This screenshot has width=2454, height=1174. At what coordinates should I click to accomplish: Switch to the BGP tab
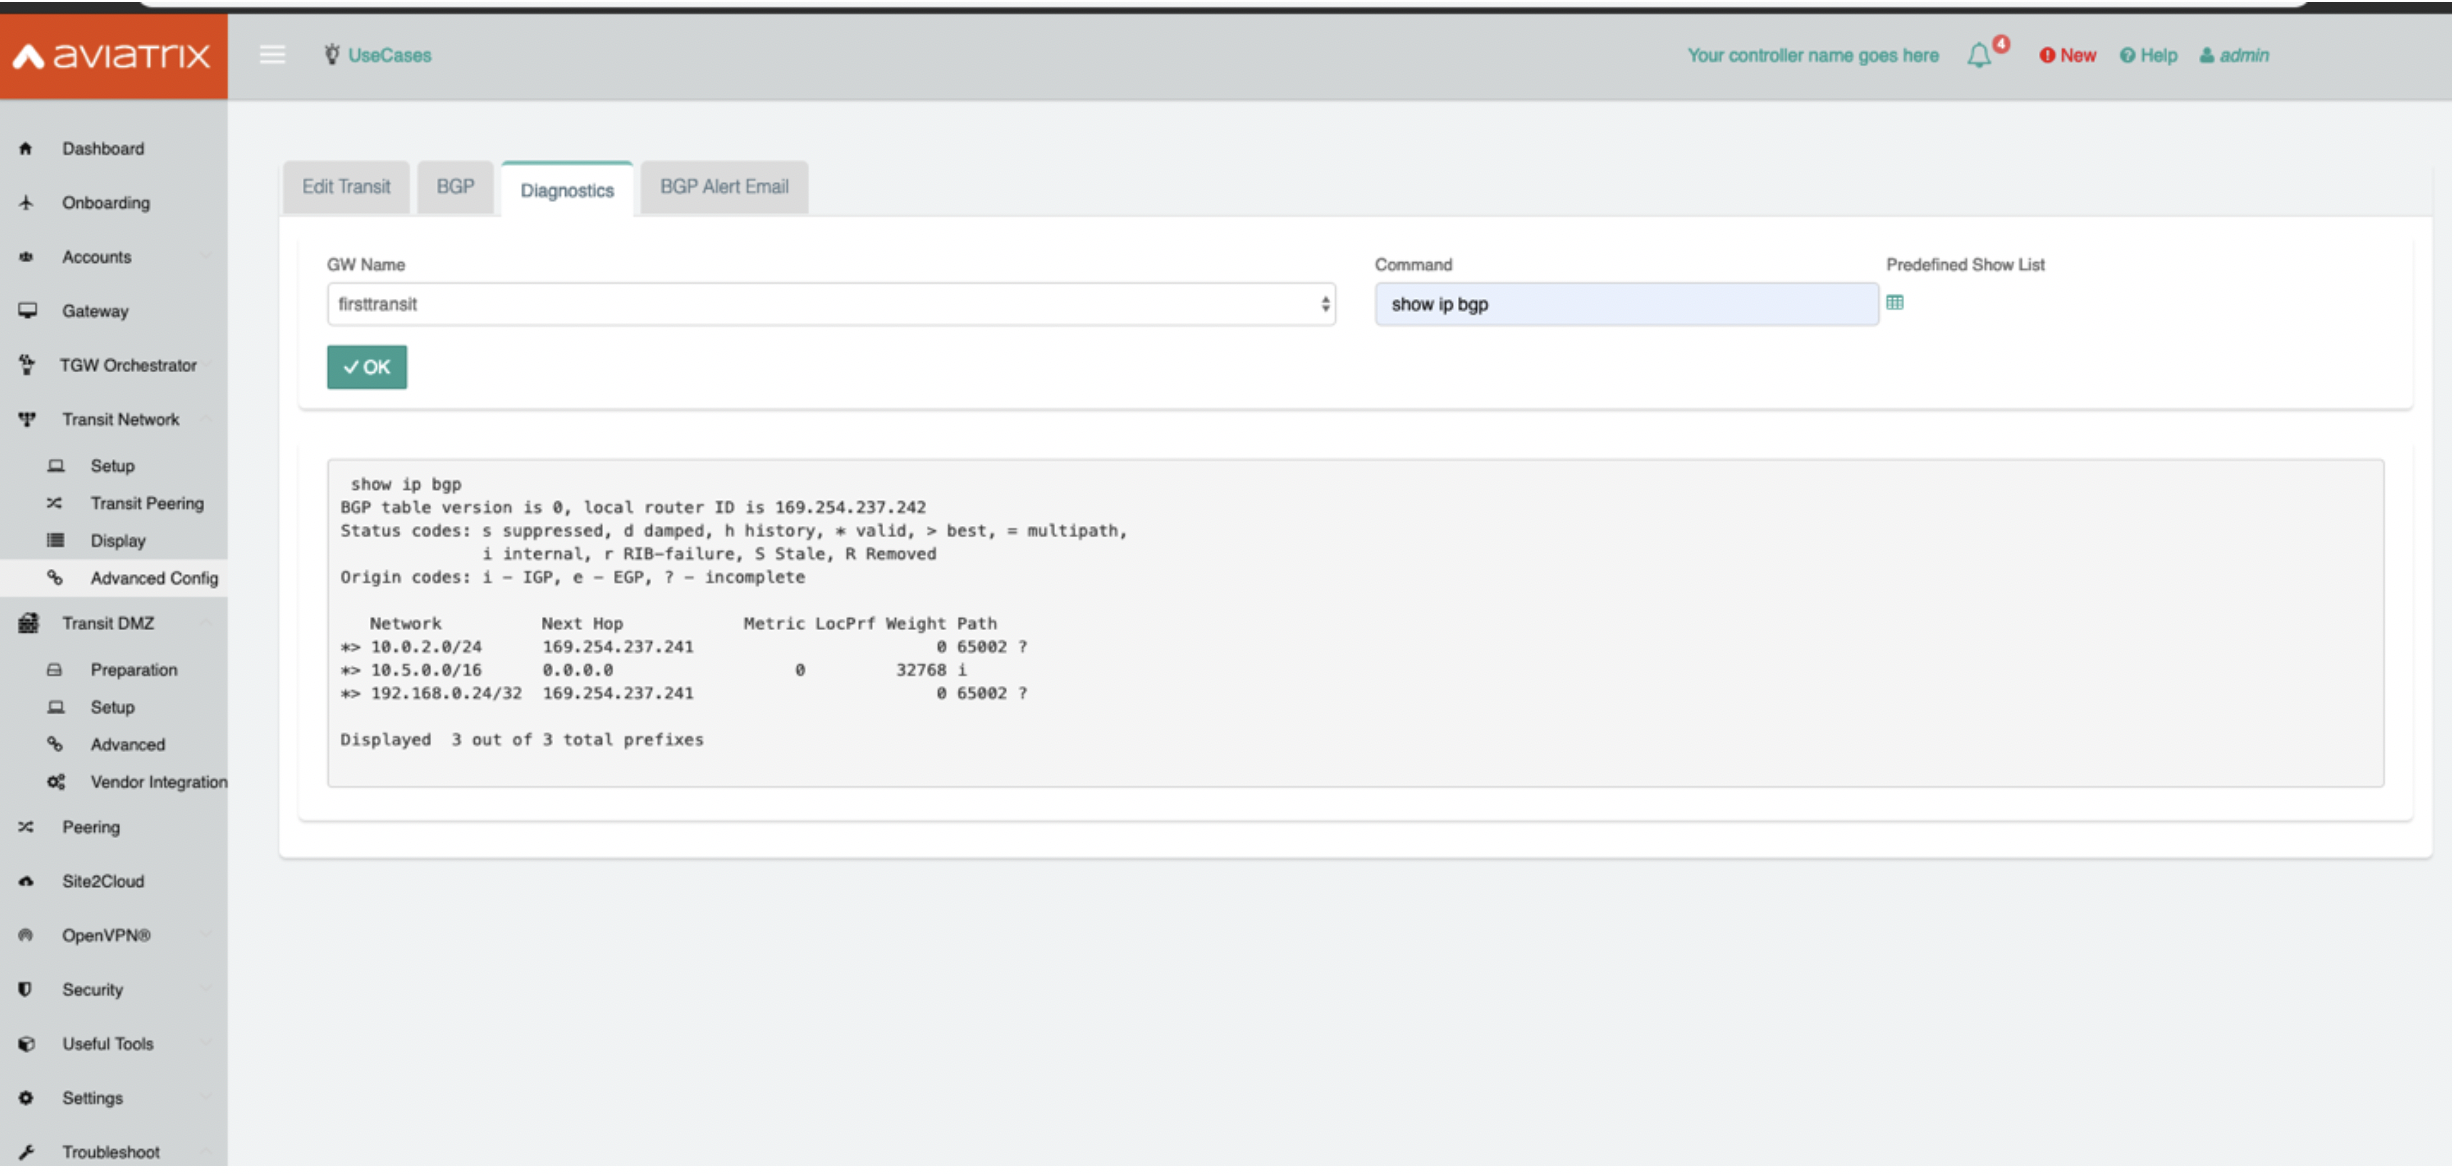pyautogui.click(x=455, y=187)
